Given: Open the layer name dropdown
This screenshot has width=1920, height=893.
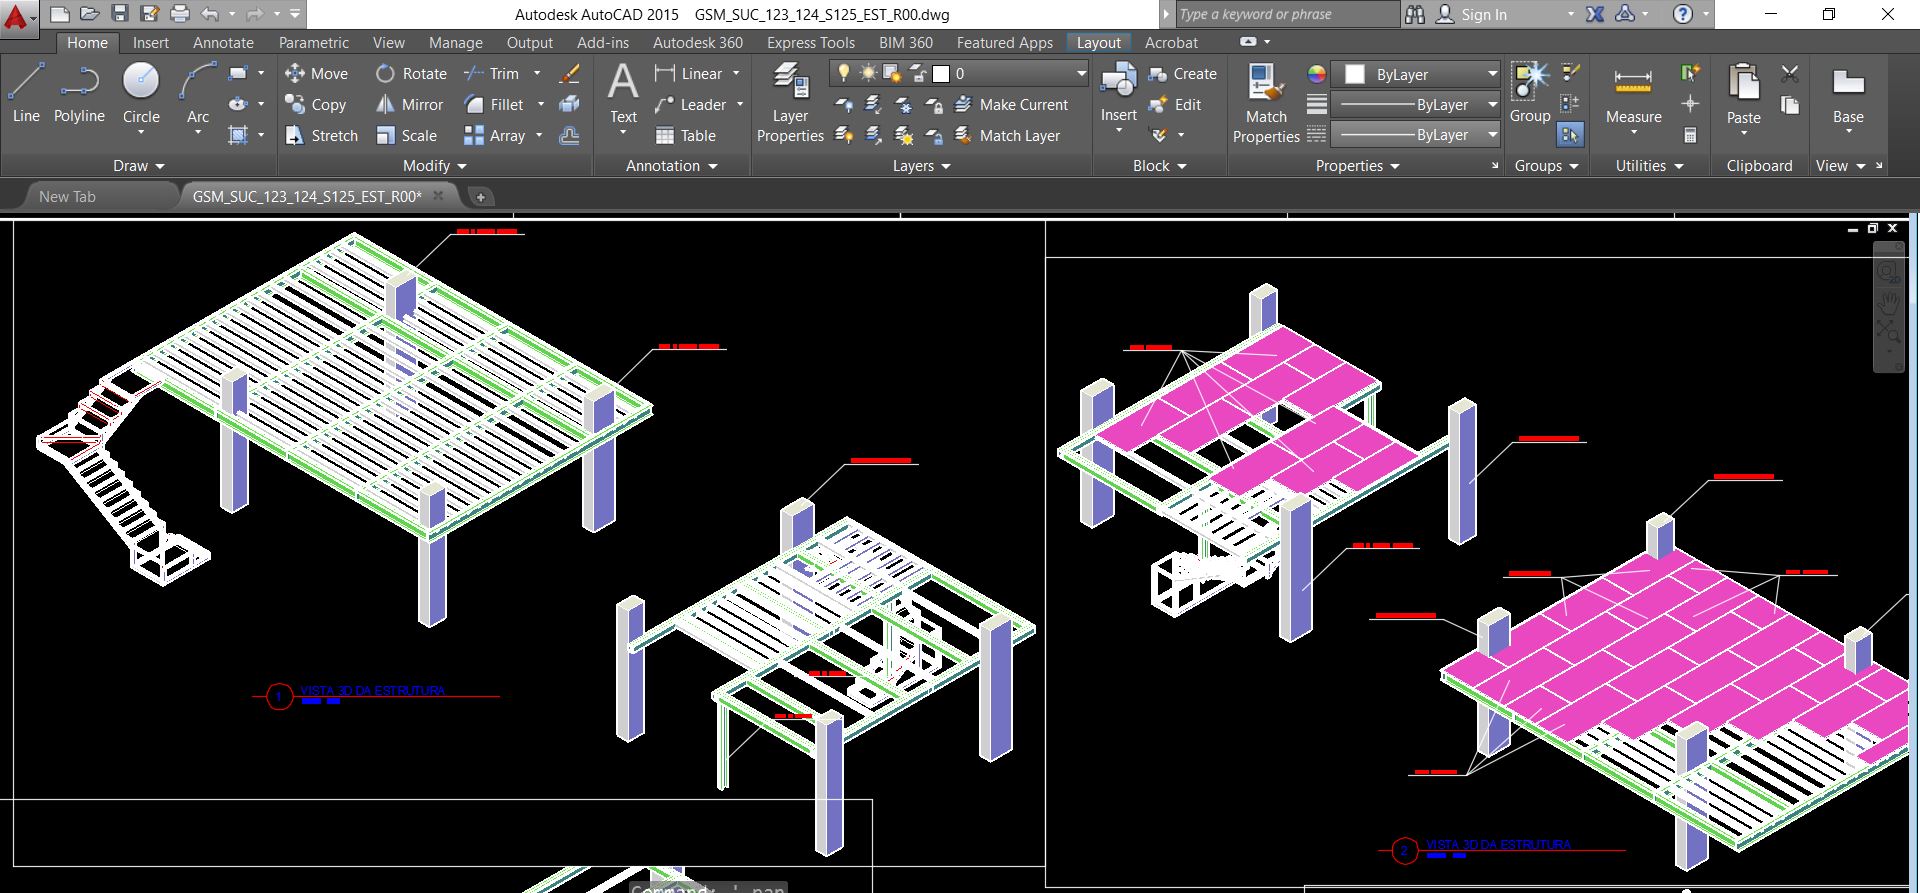Looking at the screenshot, I should point(1080,74).
